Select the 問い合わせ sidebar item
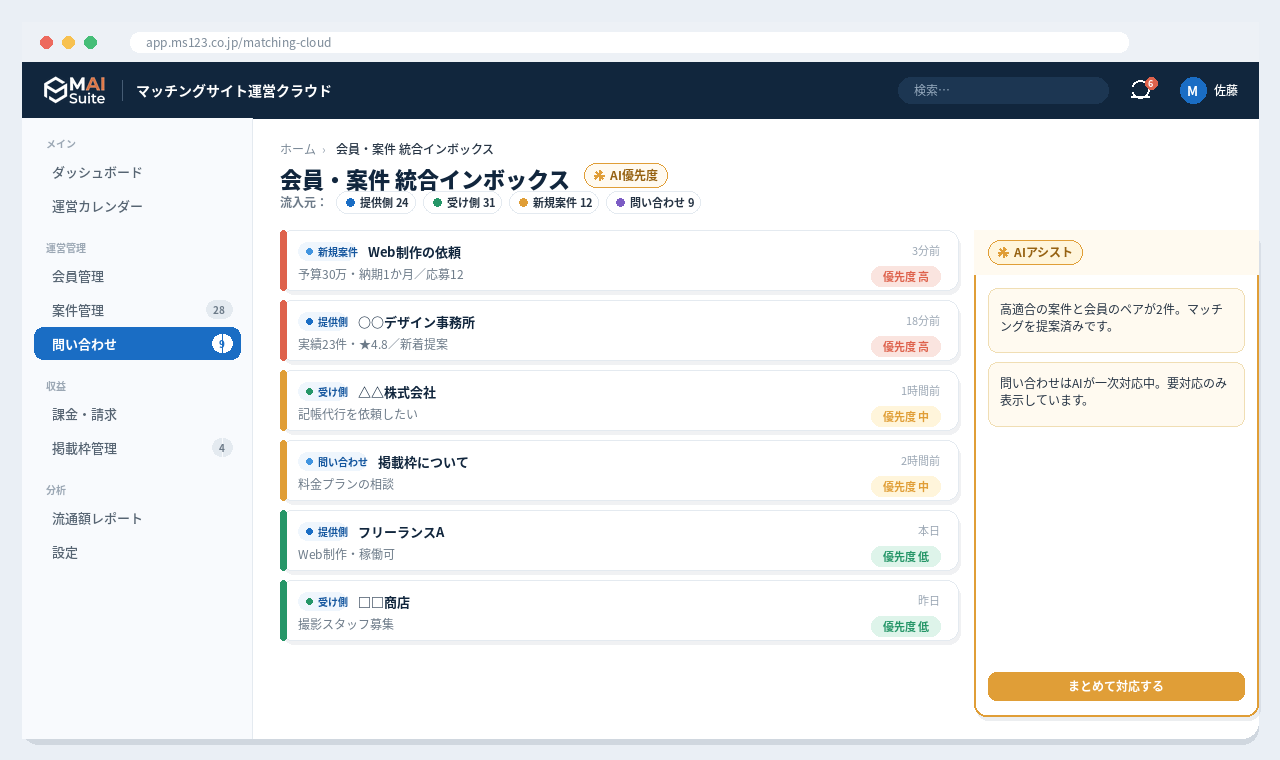This screenshot has width=1280, height=760. [x=137, y=344]
